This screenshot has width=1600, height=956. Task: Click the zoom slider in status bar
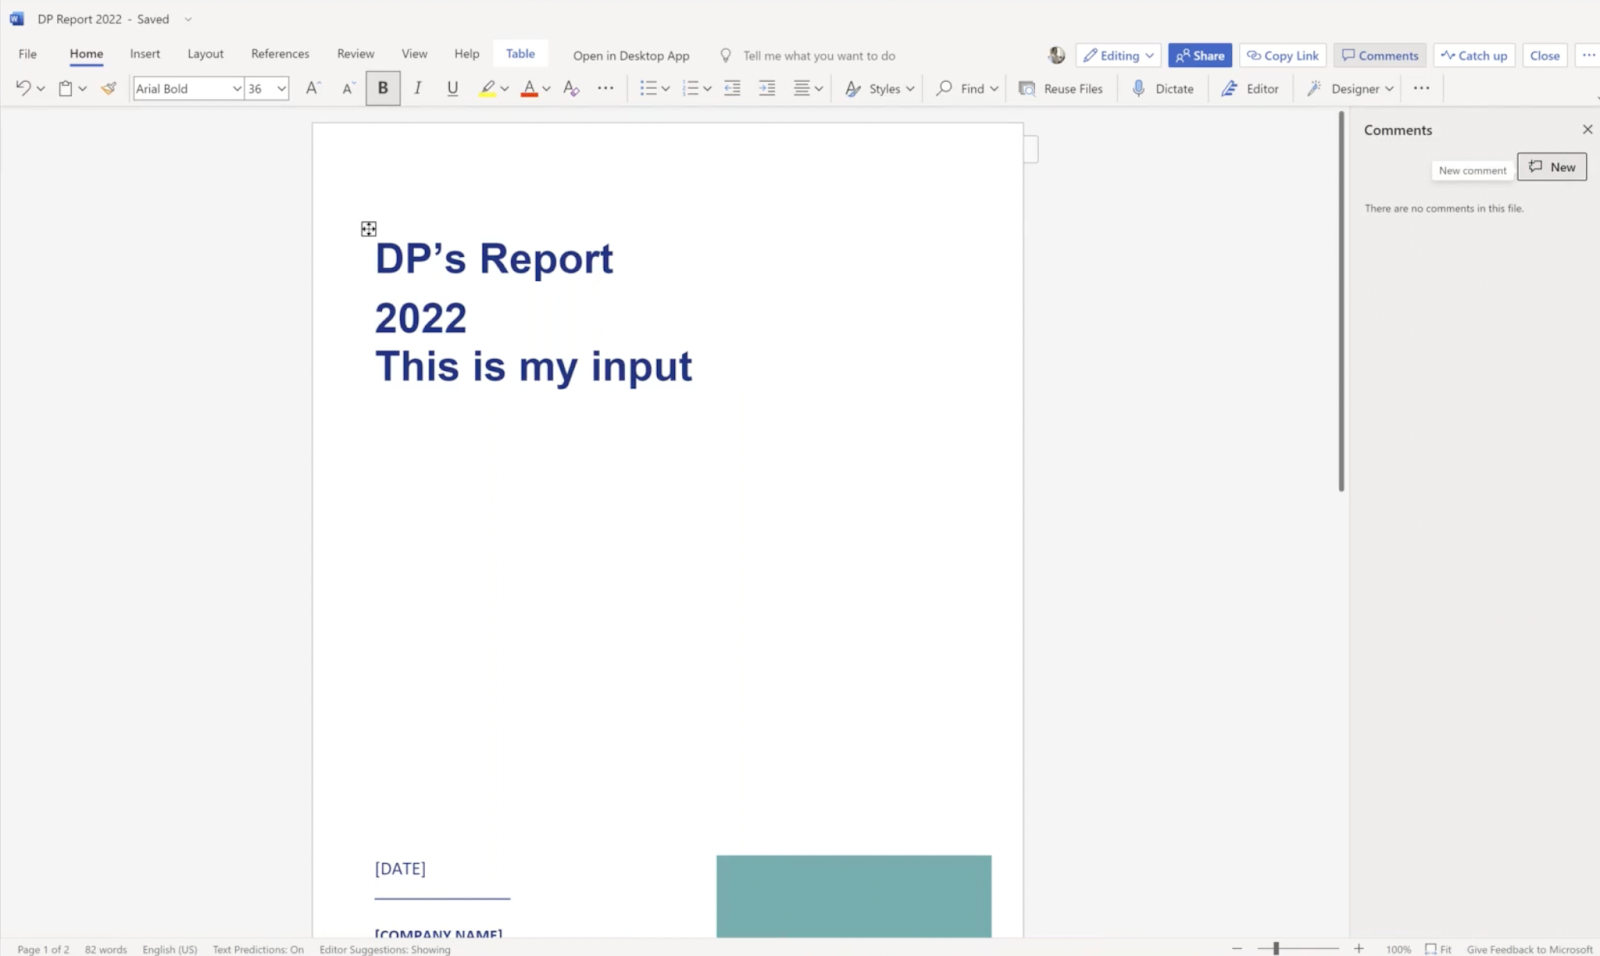[1276, 948]
